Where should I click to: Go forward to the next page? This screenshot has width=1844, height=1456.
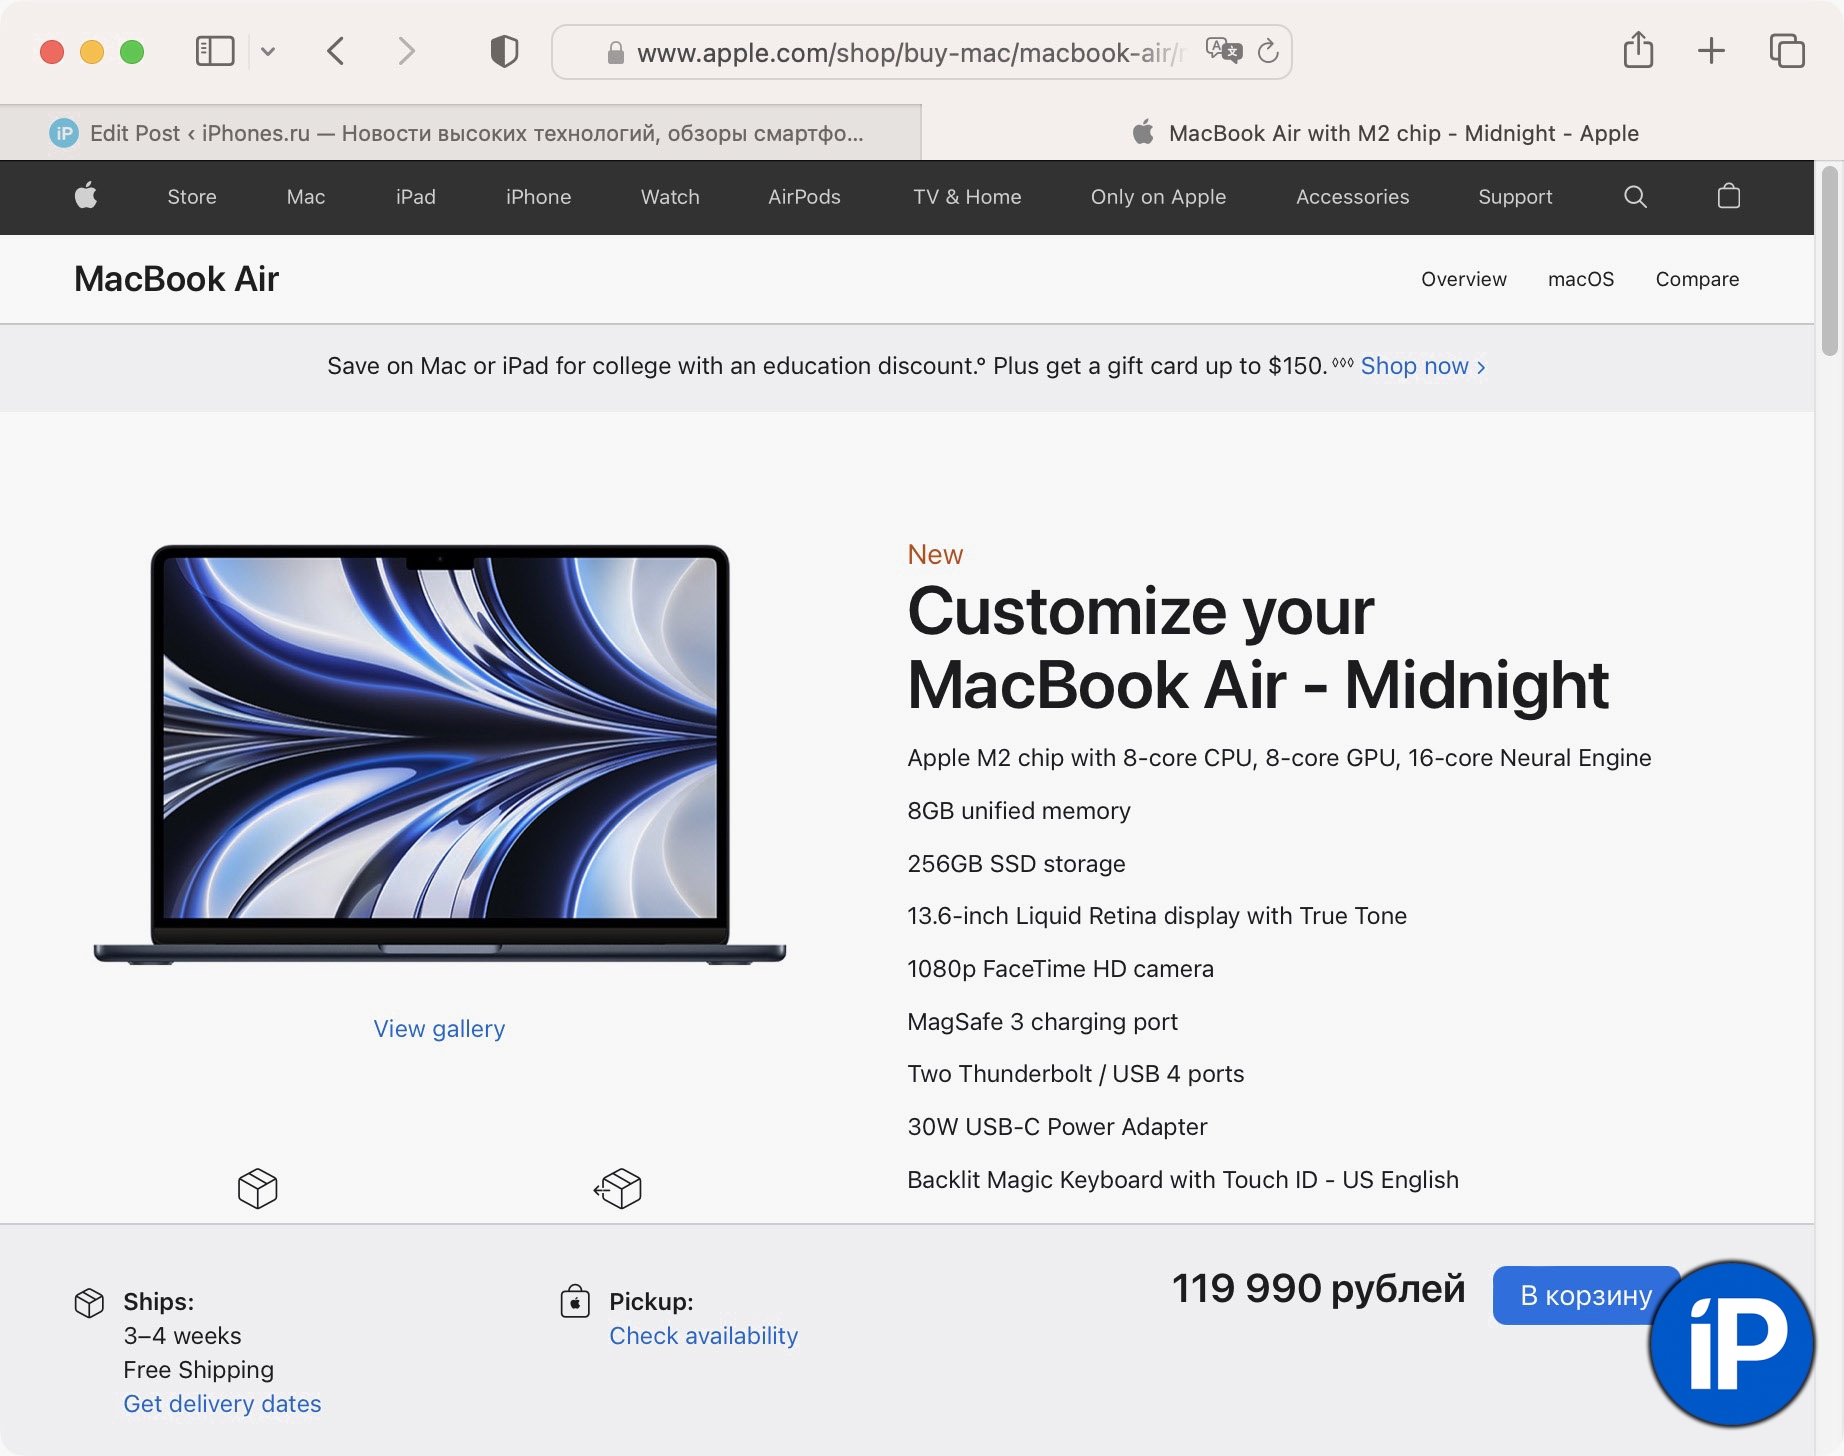click(406, 51)
